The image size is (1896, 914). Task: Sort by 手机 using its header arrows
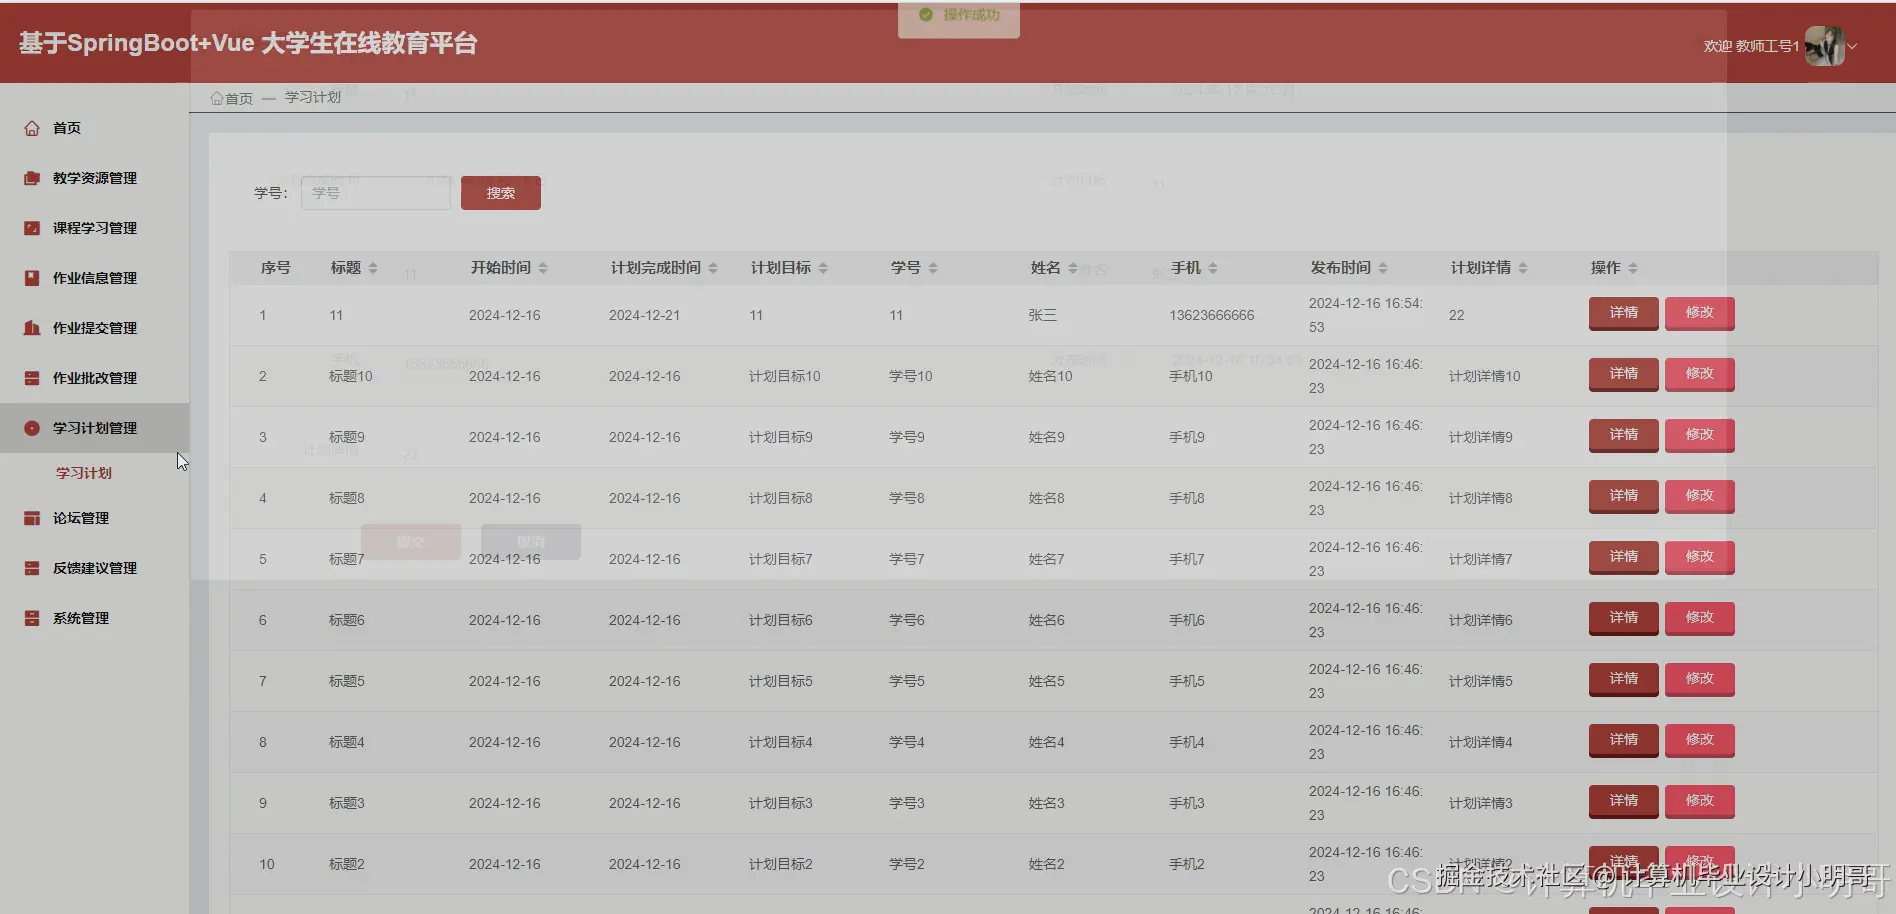(1213, 268)
